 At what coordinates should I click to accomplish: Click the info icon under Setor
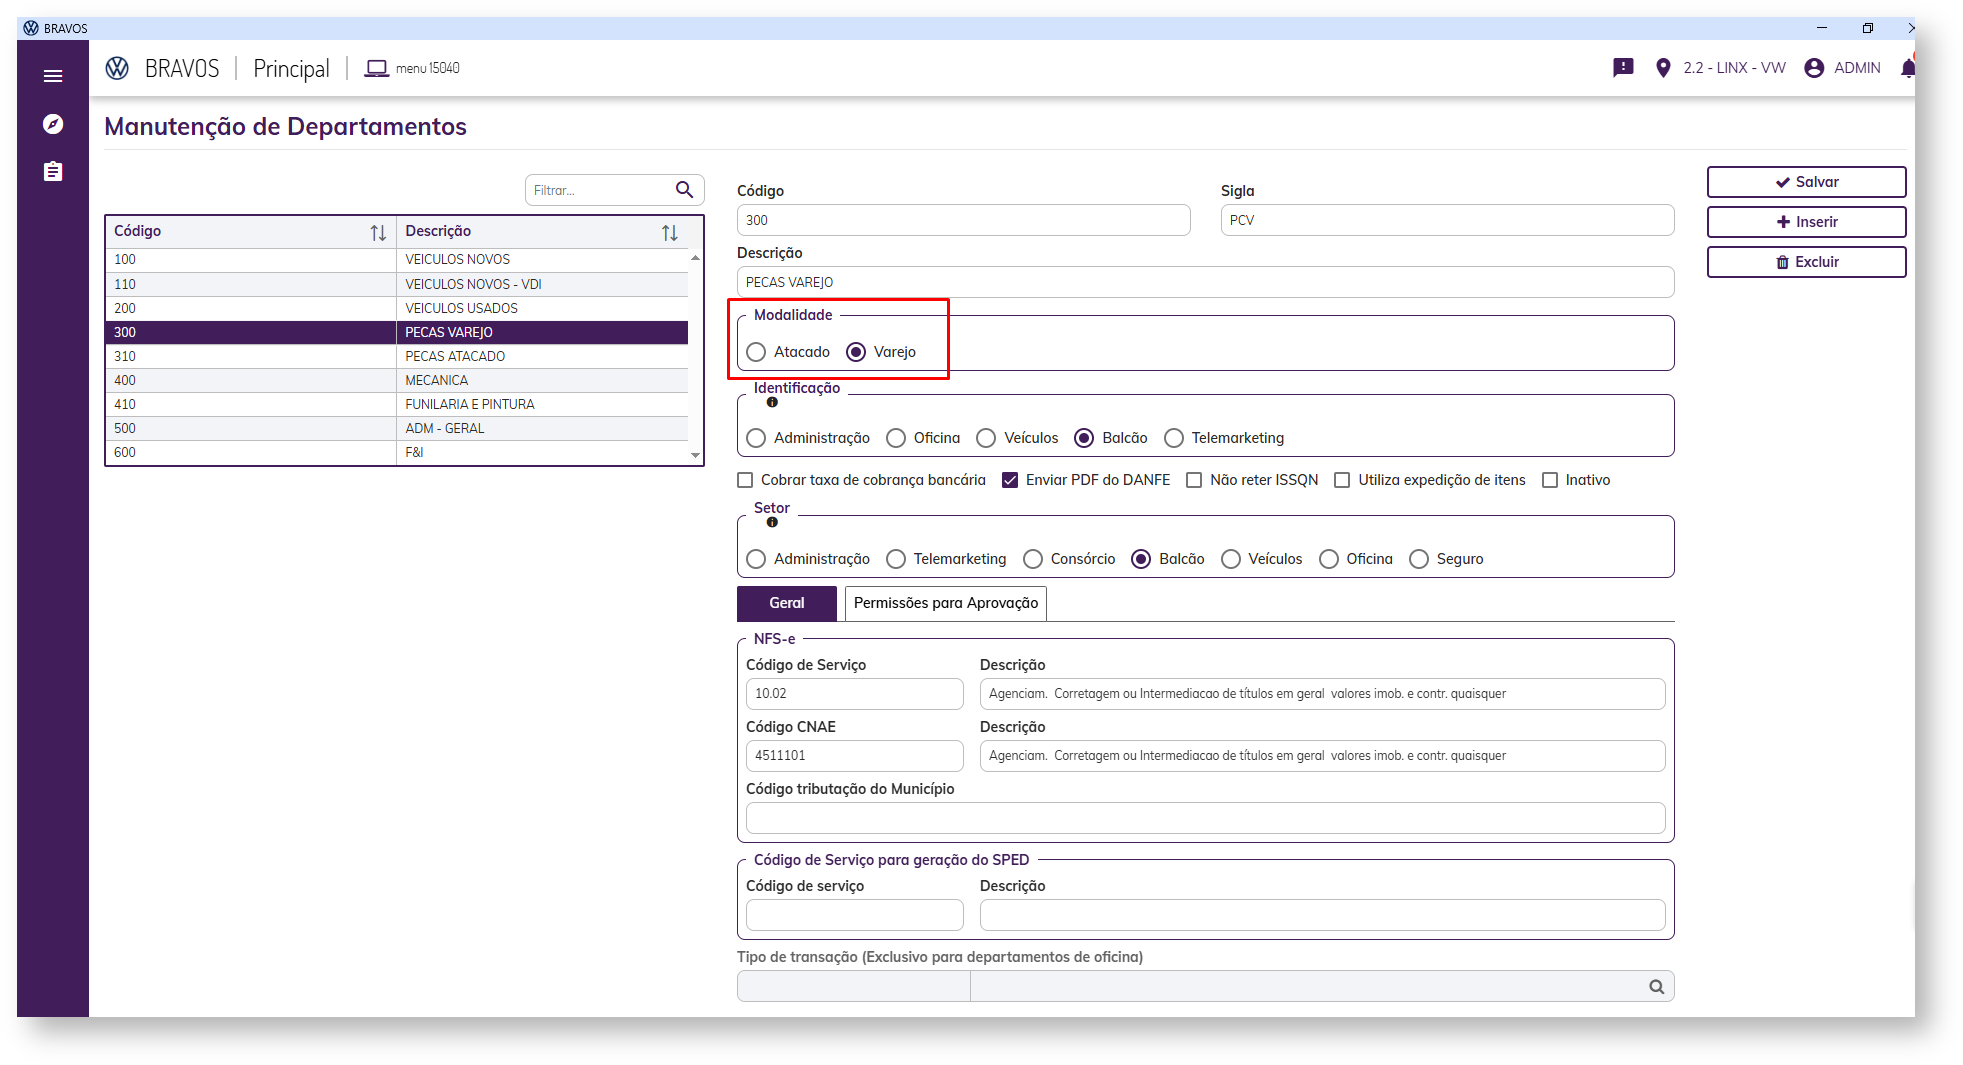coord(772,522)
